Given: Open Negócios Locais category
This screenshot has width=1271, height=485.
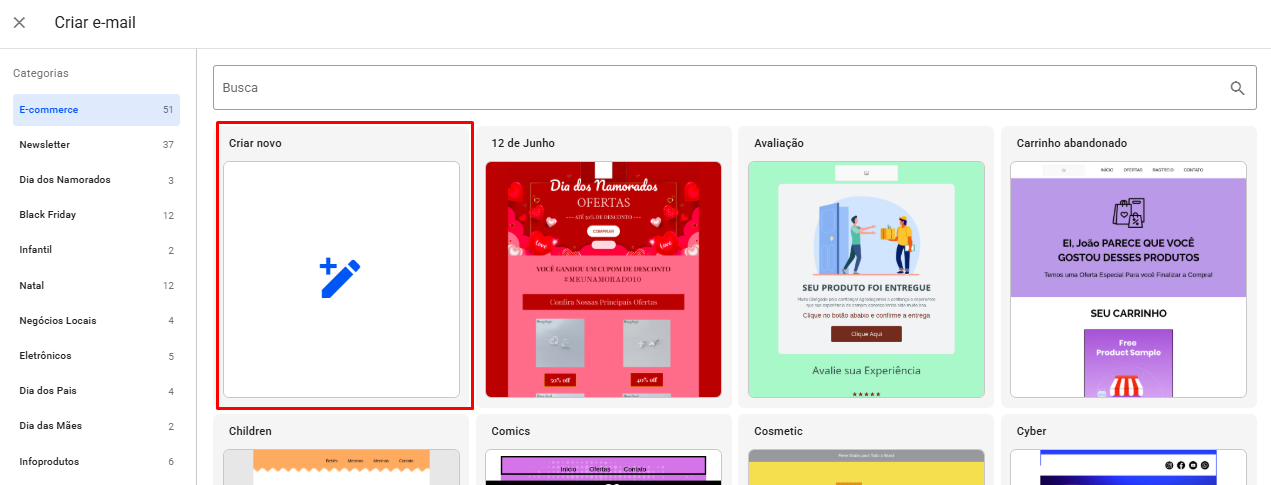Looking at the screenshot, I should pos(96,321).
